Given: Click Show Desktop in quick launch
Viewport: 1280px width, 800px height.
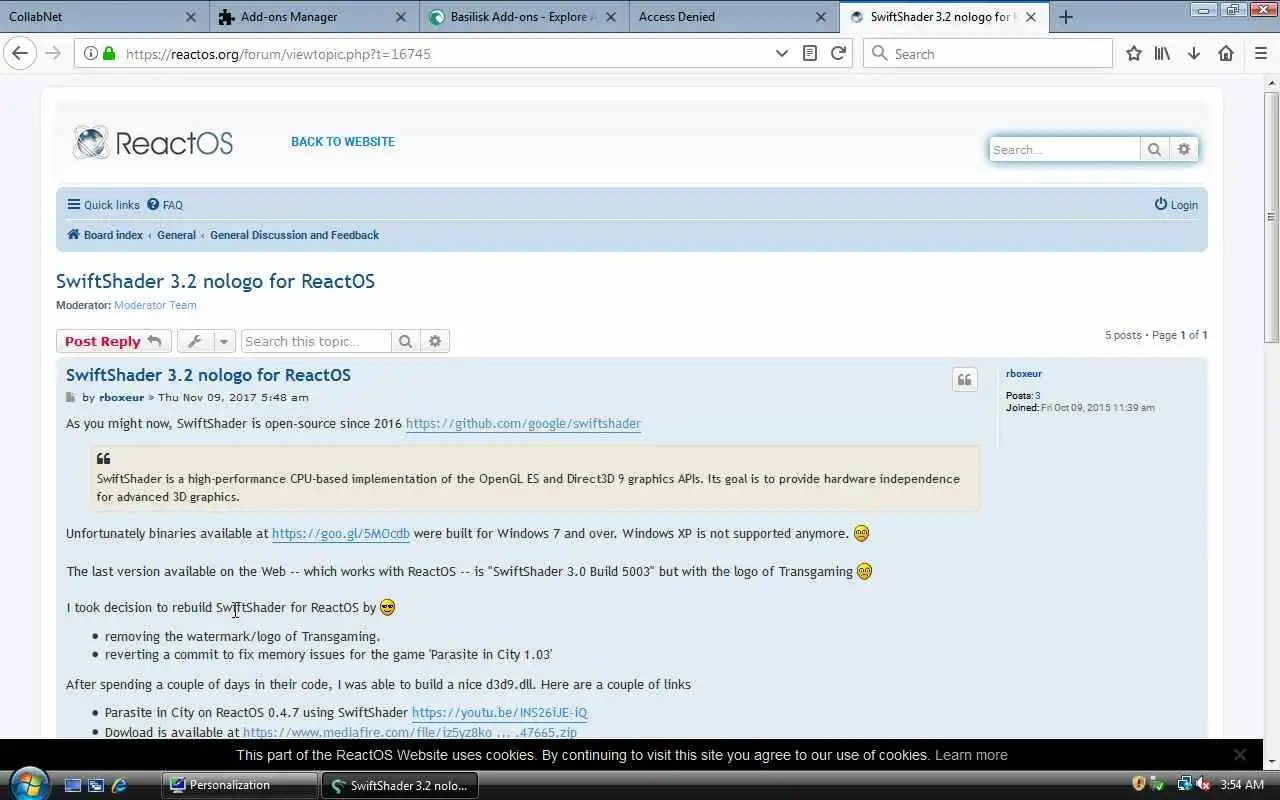Looking at the screenshot, I should tap(72, 785).
